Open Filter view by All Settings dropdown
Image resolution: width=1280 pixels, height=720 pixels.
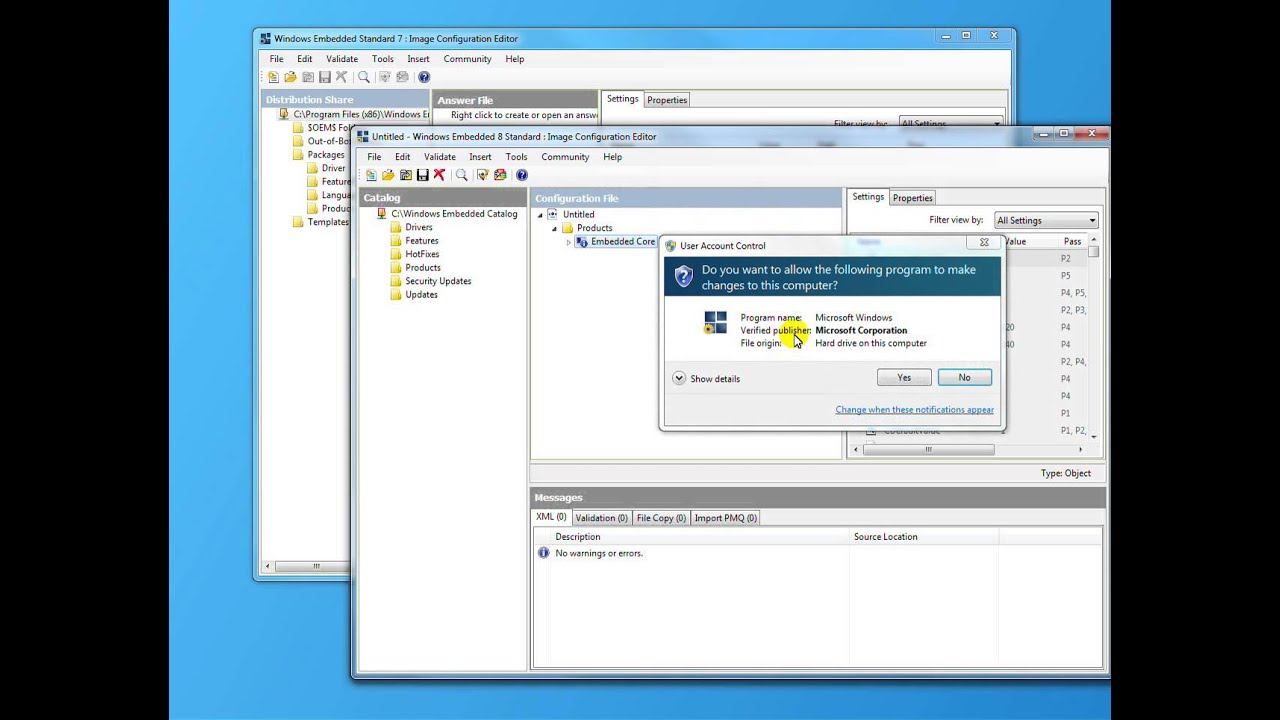(x=1045, y=220)
